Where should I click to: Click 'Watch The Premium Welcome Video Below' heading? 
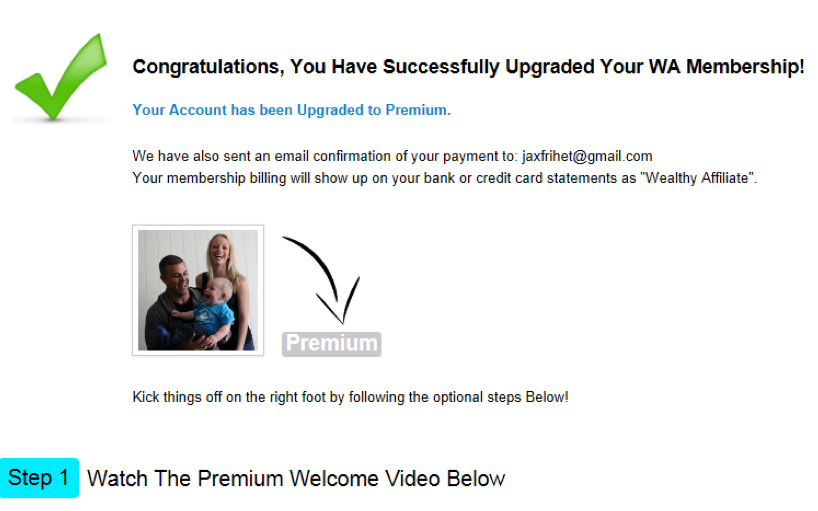296,479
